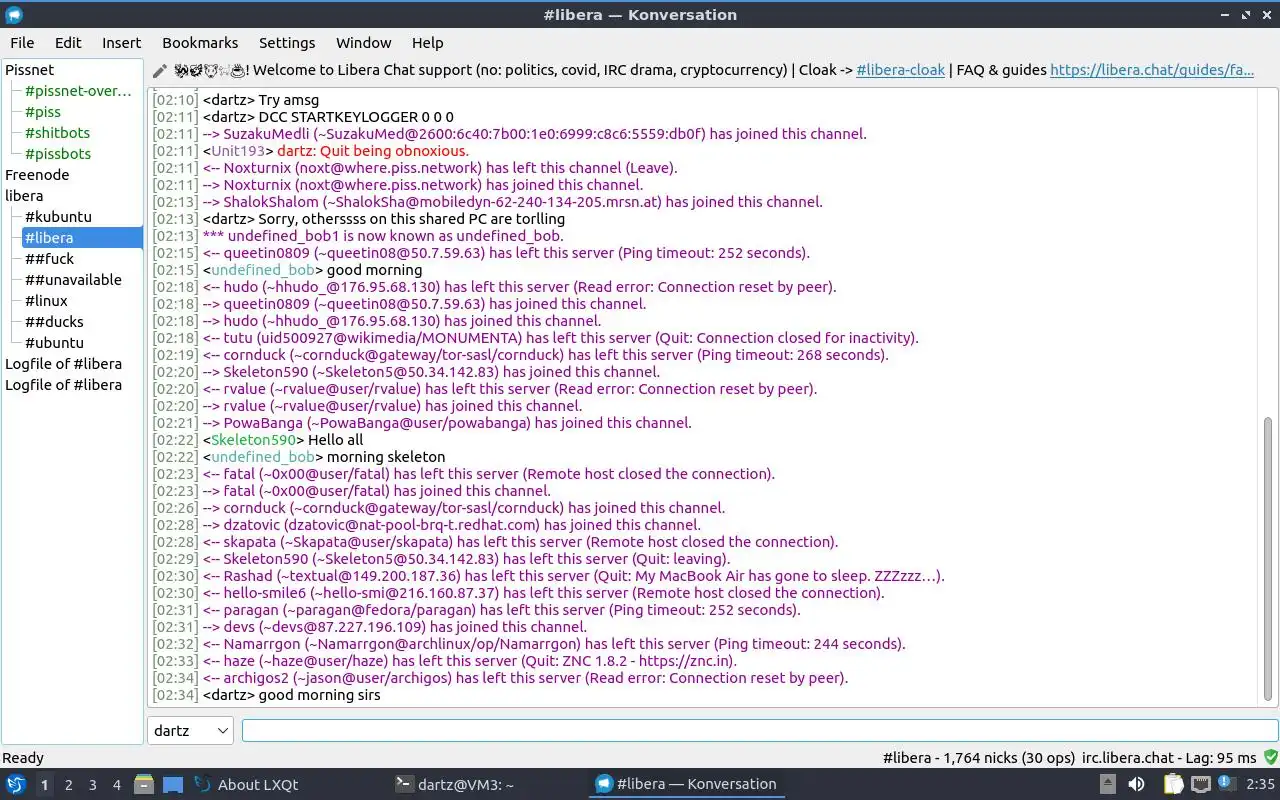Open the https://znc.in link in chat
Viewport: 1280px width, 800px height.
point(685,661)
